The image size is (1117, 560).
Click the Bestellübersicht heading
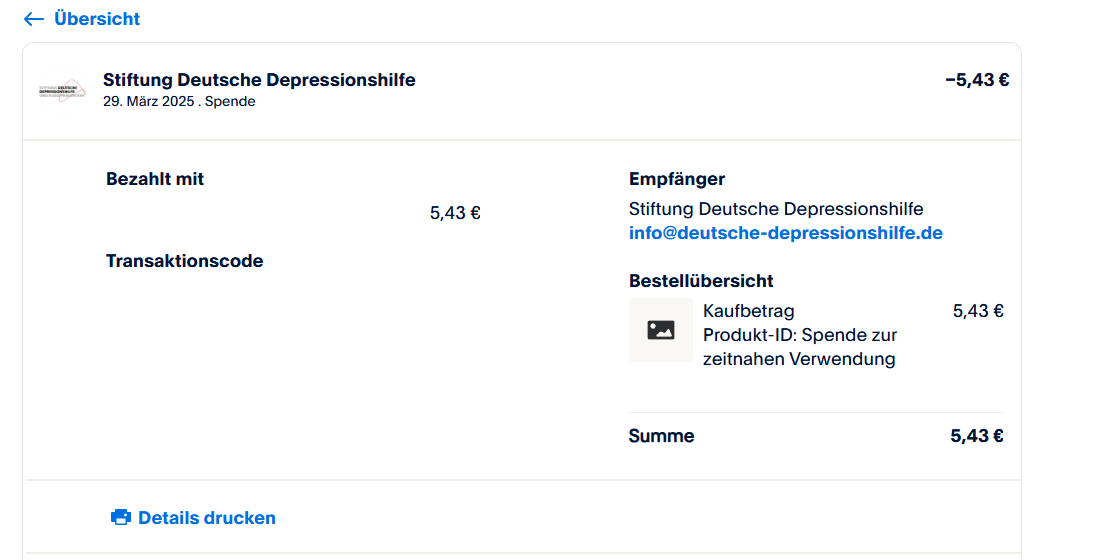pyautogui.click(x=700, y=281)
